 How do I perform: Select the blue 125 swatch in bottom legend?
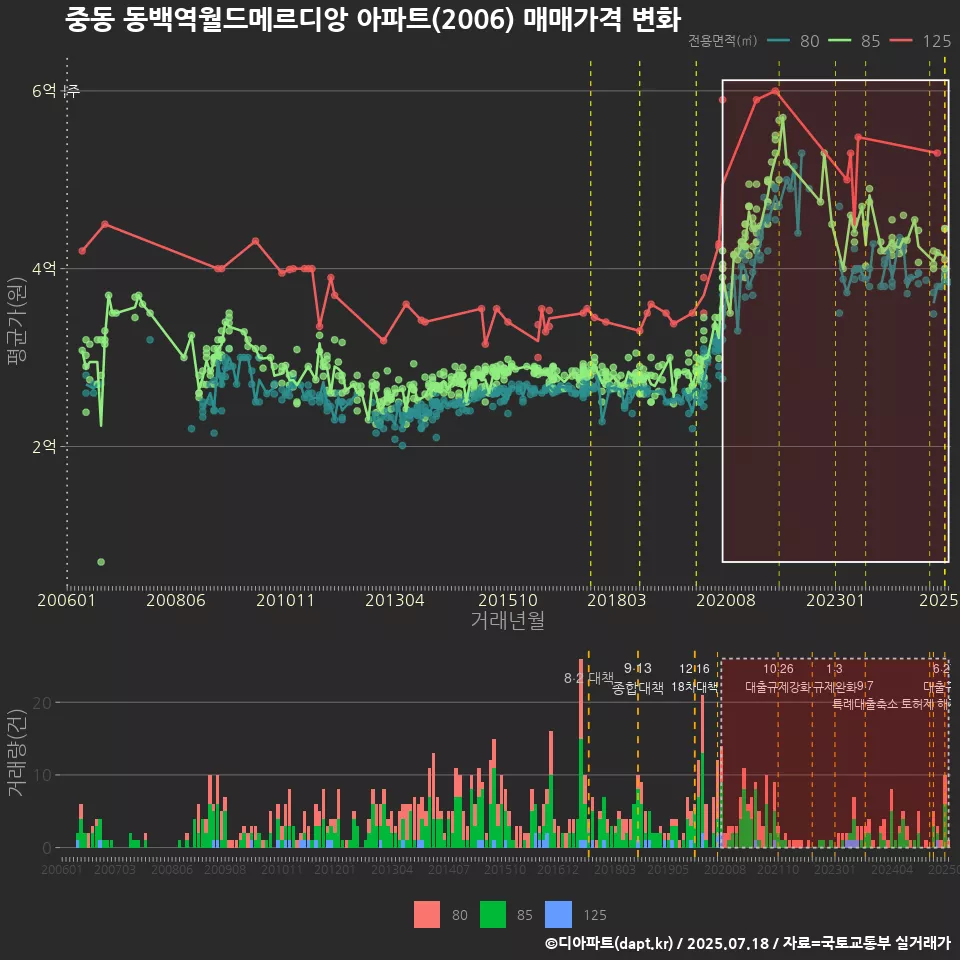558,915
